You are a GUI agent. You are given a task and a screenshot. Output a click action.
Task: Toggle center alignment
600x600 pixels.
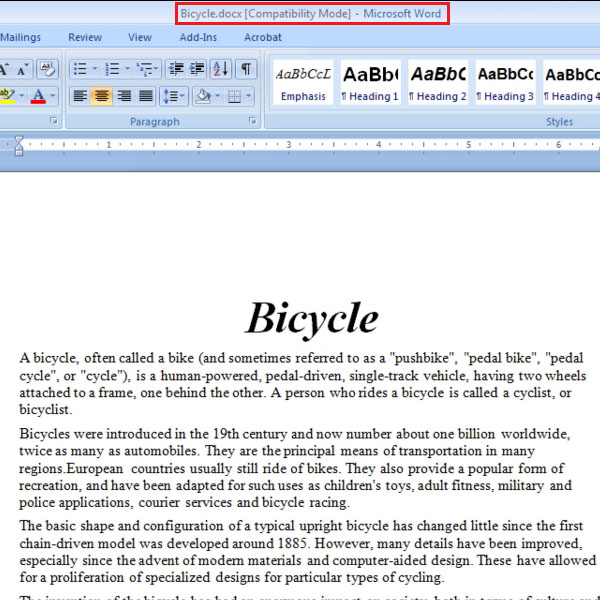101,96
